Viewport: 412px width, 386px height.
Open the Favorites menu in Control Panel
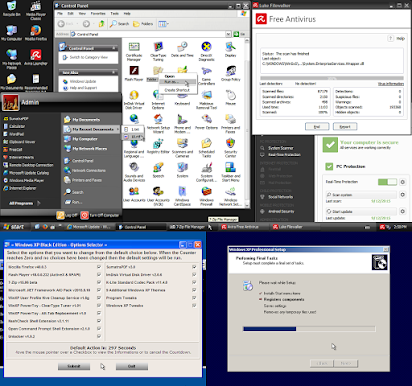98,14
